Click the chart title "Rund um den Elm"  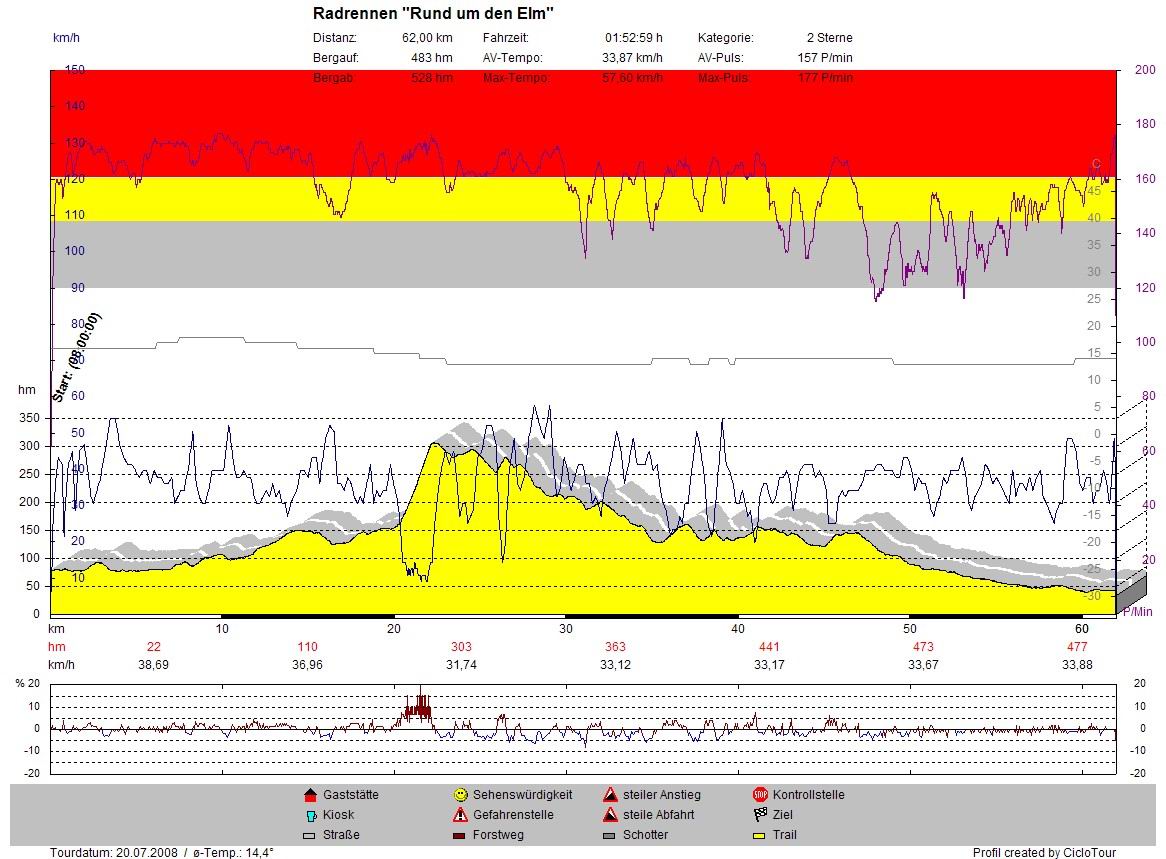click(433, 13)
